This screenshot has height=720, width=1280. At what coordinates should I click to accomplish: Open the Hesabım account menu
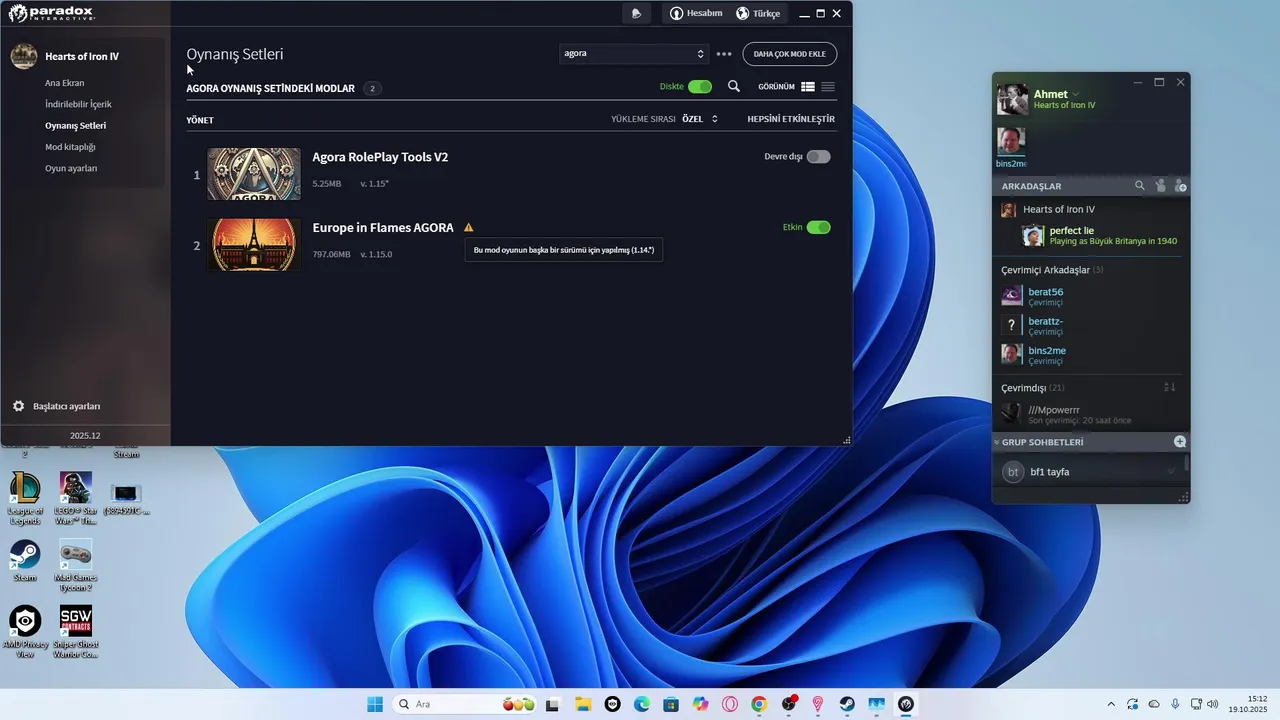696,13
